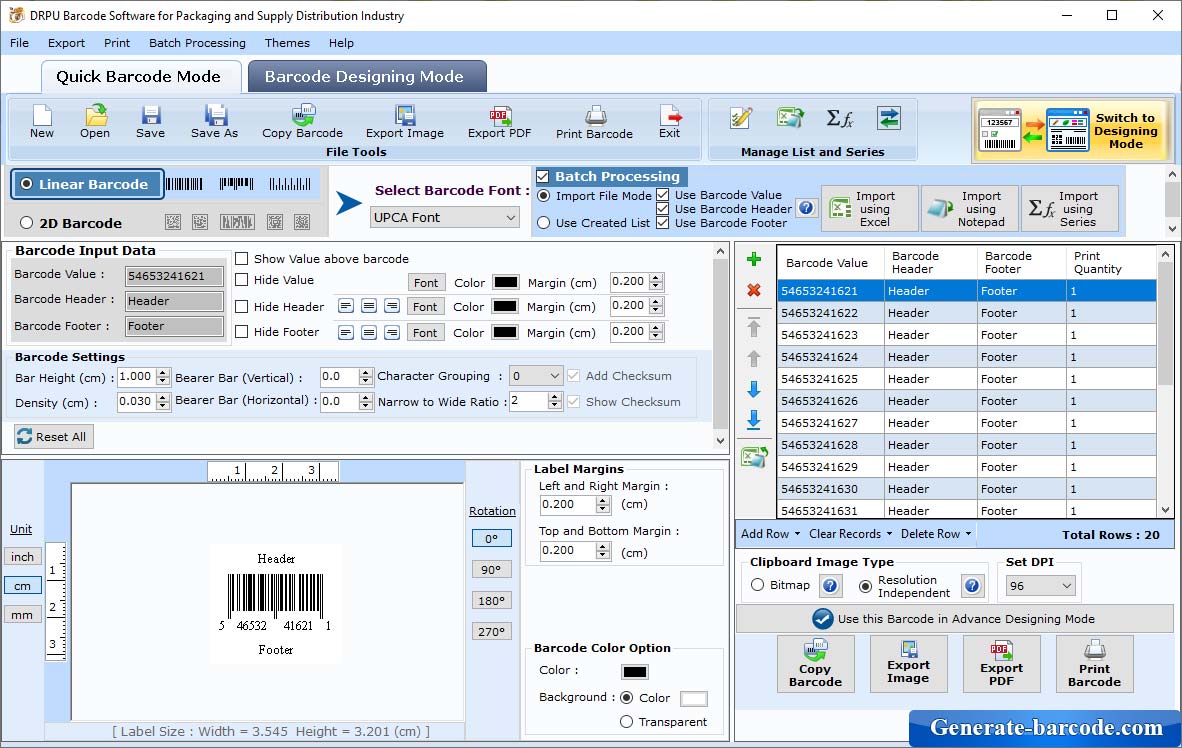
Task: Click the Excel list icon in Manage List
Action: point(790,118)
